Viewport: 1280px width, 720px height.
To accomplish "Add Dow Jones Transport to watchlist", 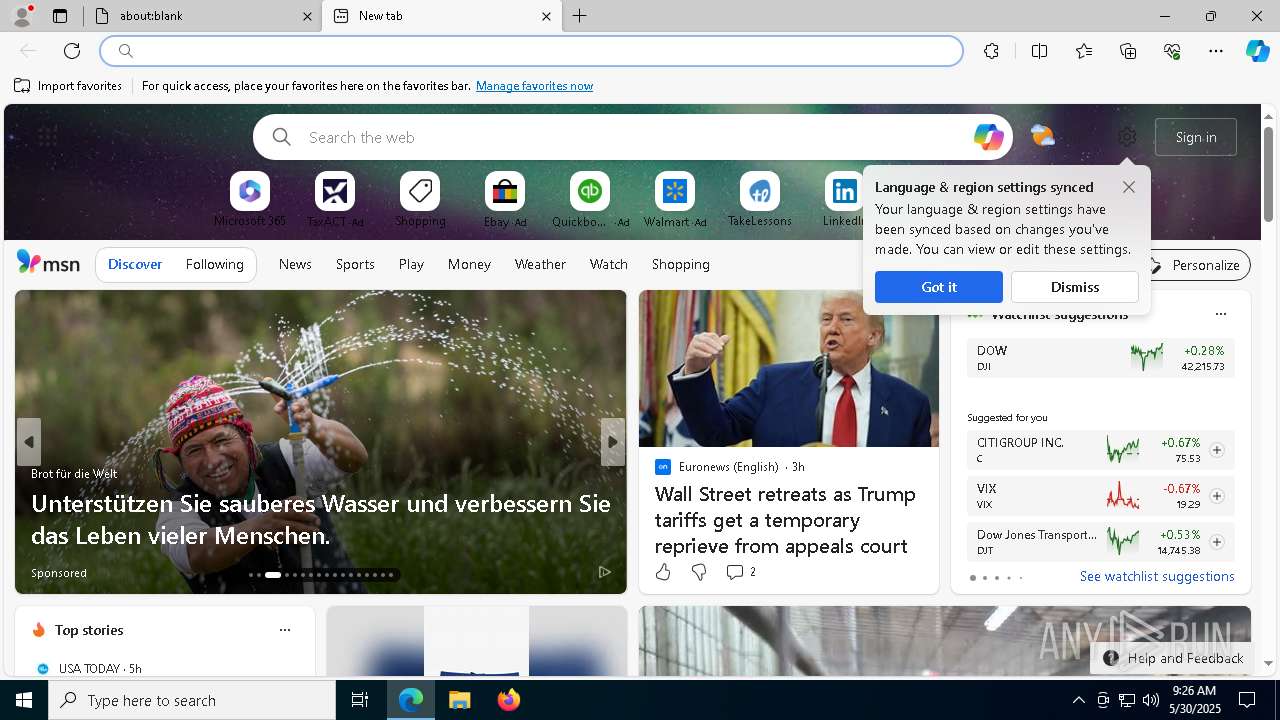I will tap(1217, 542).
